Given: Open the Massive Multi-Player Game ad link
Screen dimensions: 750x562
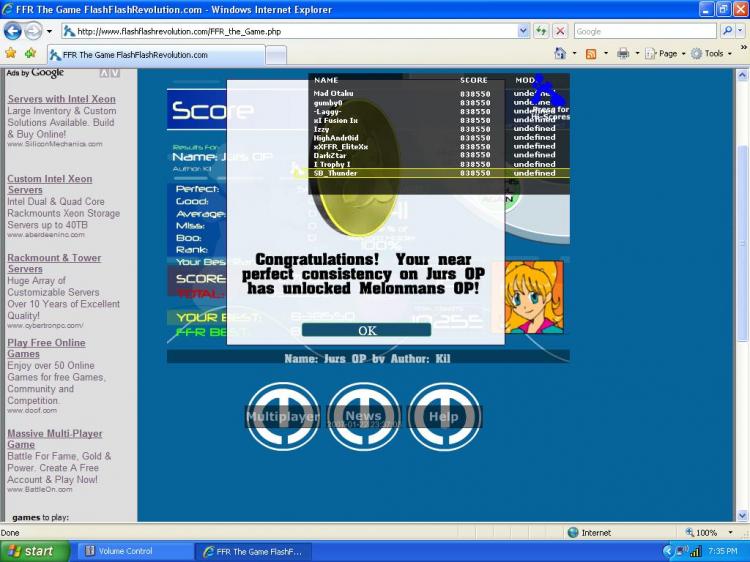Looking at the screenshot, I should pos(55,439).
